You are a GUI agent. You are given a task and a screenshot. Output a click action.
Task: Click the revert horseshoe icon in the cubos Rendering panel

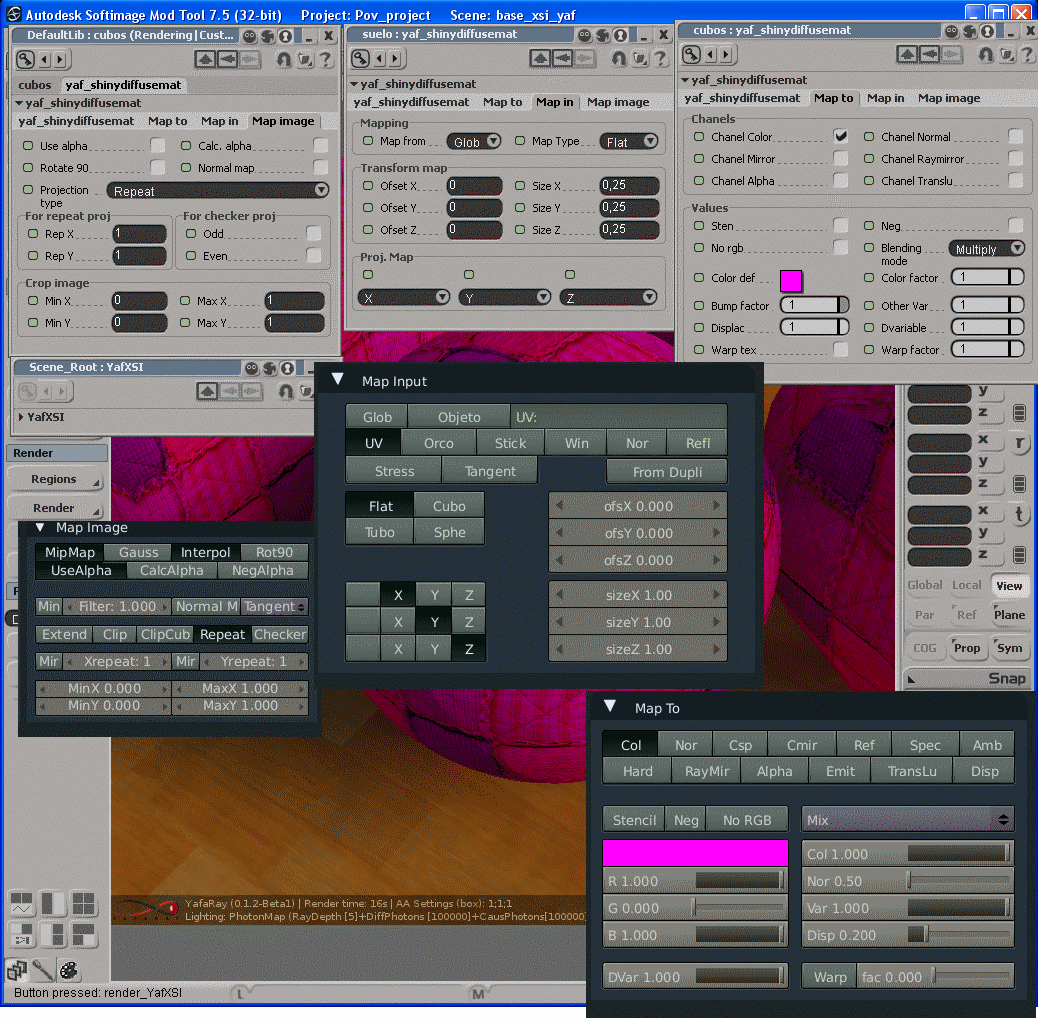point(283,60)
